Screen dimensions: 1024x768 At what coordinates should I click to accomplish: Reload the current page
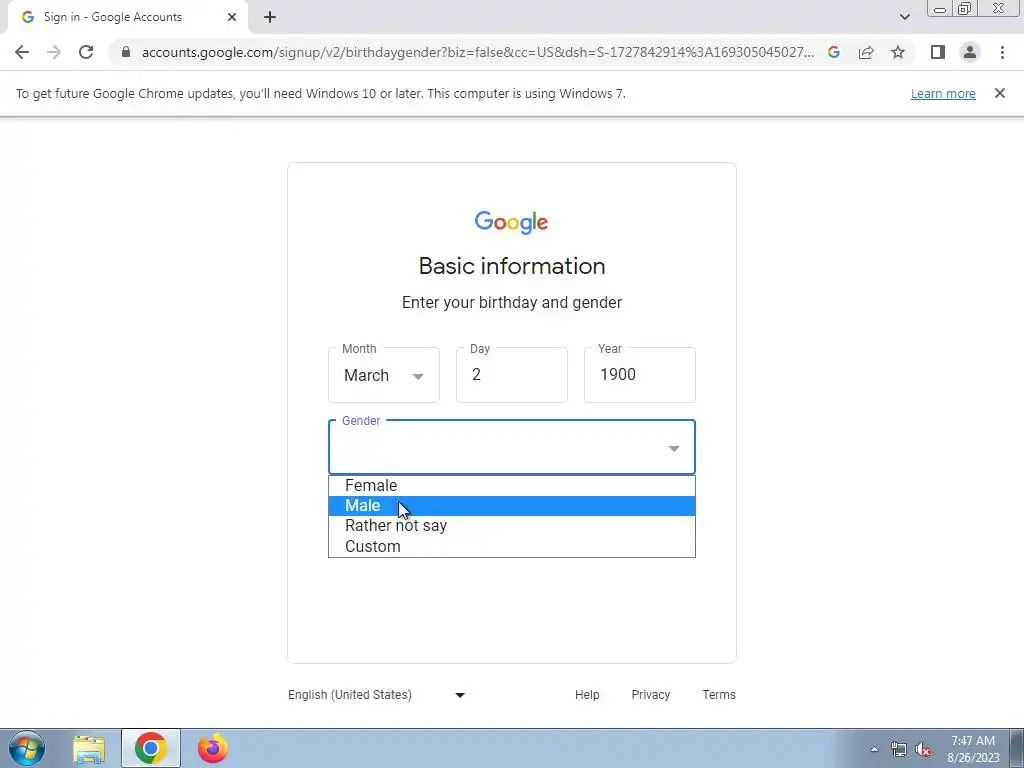[x=86, y=52]
